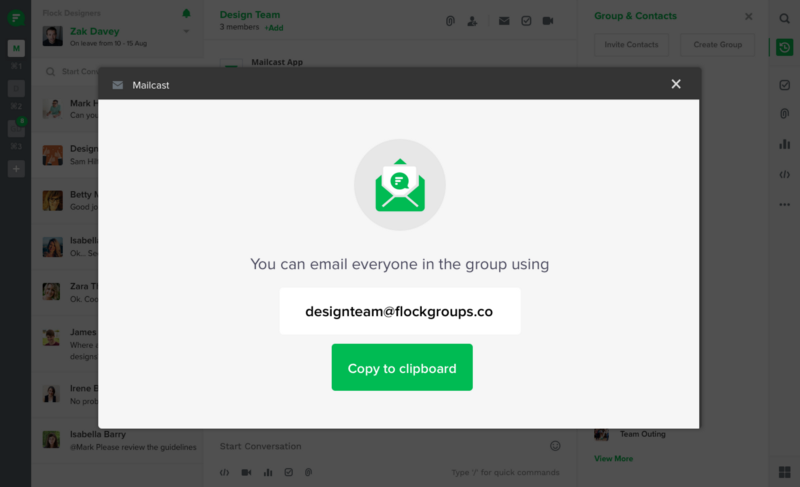This screenshot has width=800, height=487.
Task: Open the apps grid icon at bottom right
Action: pos(785,472)
